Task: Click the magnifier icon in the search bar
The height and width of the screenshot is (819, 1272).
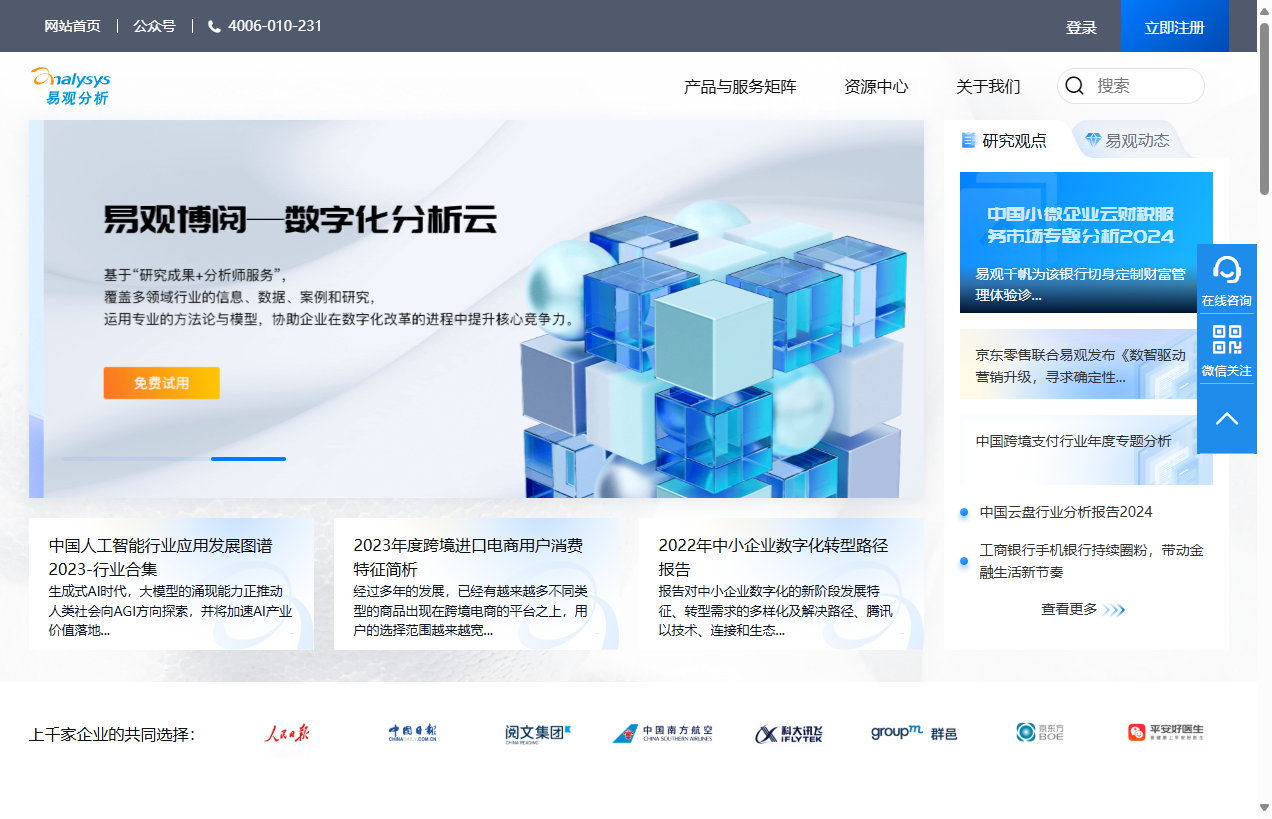Action: click(x=1075, y=86)
